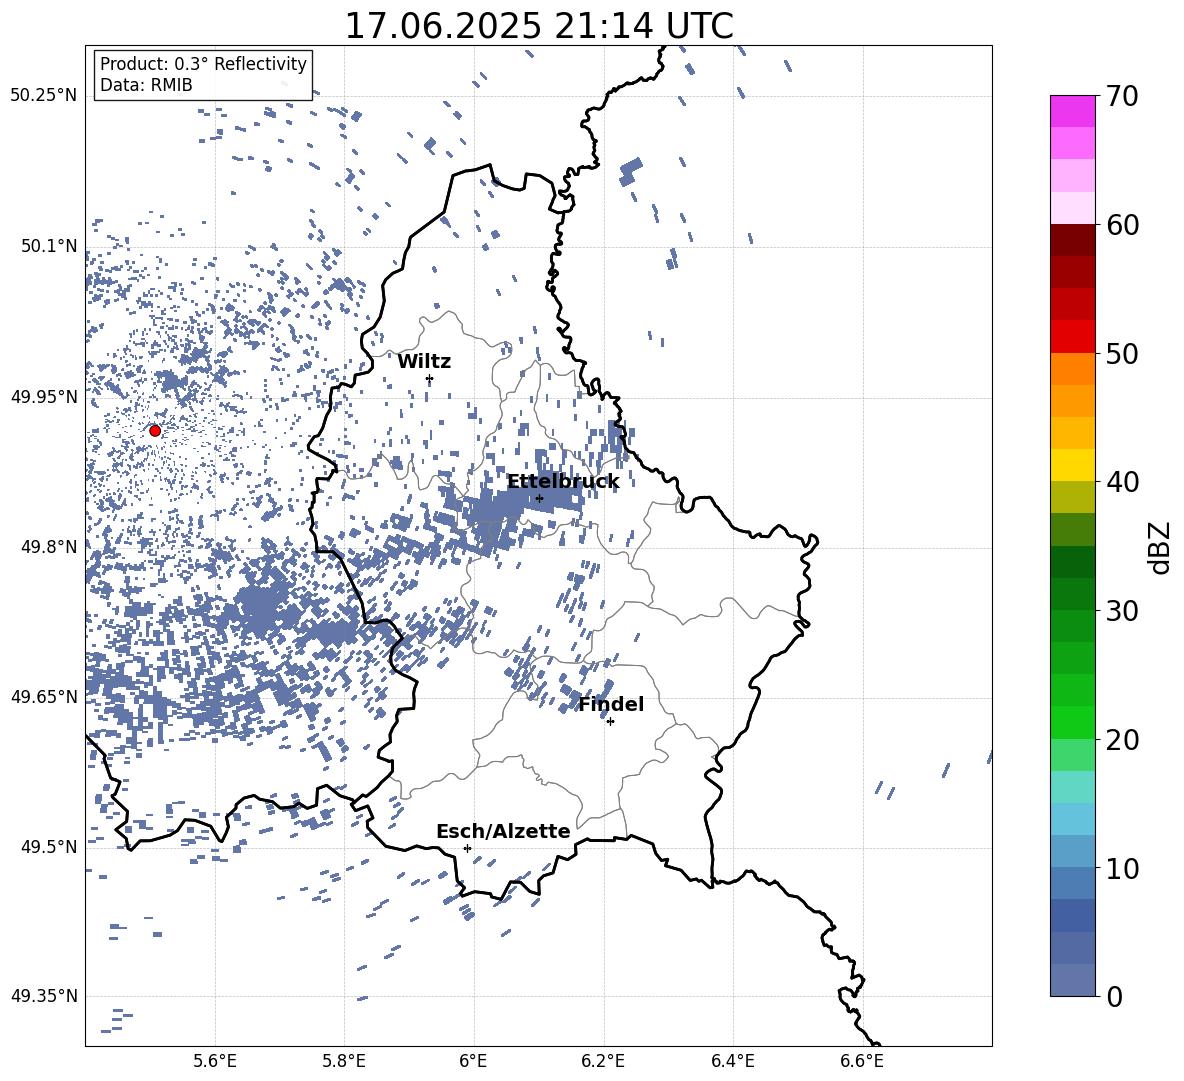Click the dark maroon colorbar segment below 60
The width and height of the screenshot is (1184, 1081).
tap(1072, 240)
